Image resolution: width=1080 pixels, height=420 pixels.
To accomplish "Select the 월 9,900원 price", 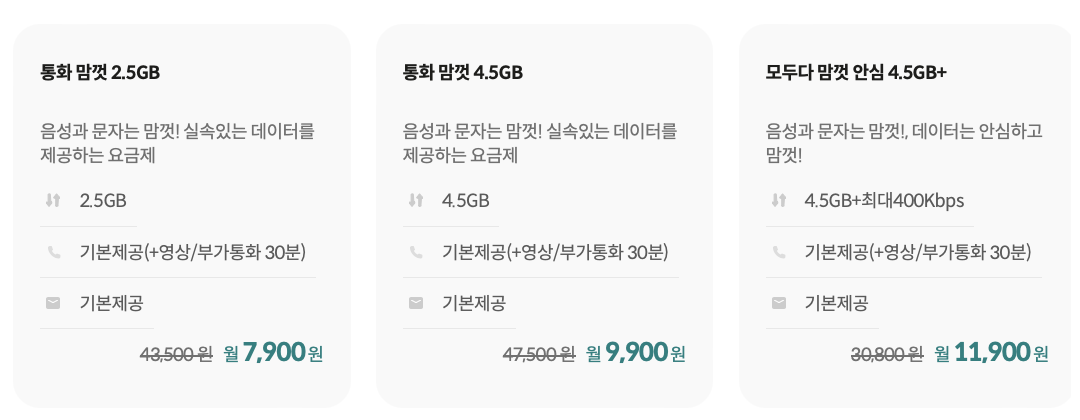I will [x=636, y=353].
